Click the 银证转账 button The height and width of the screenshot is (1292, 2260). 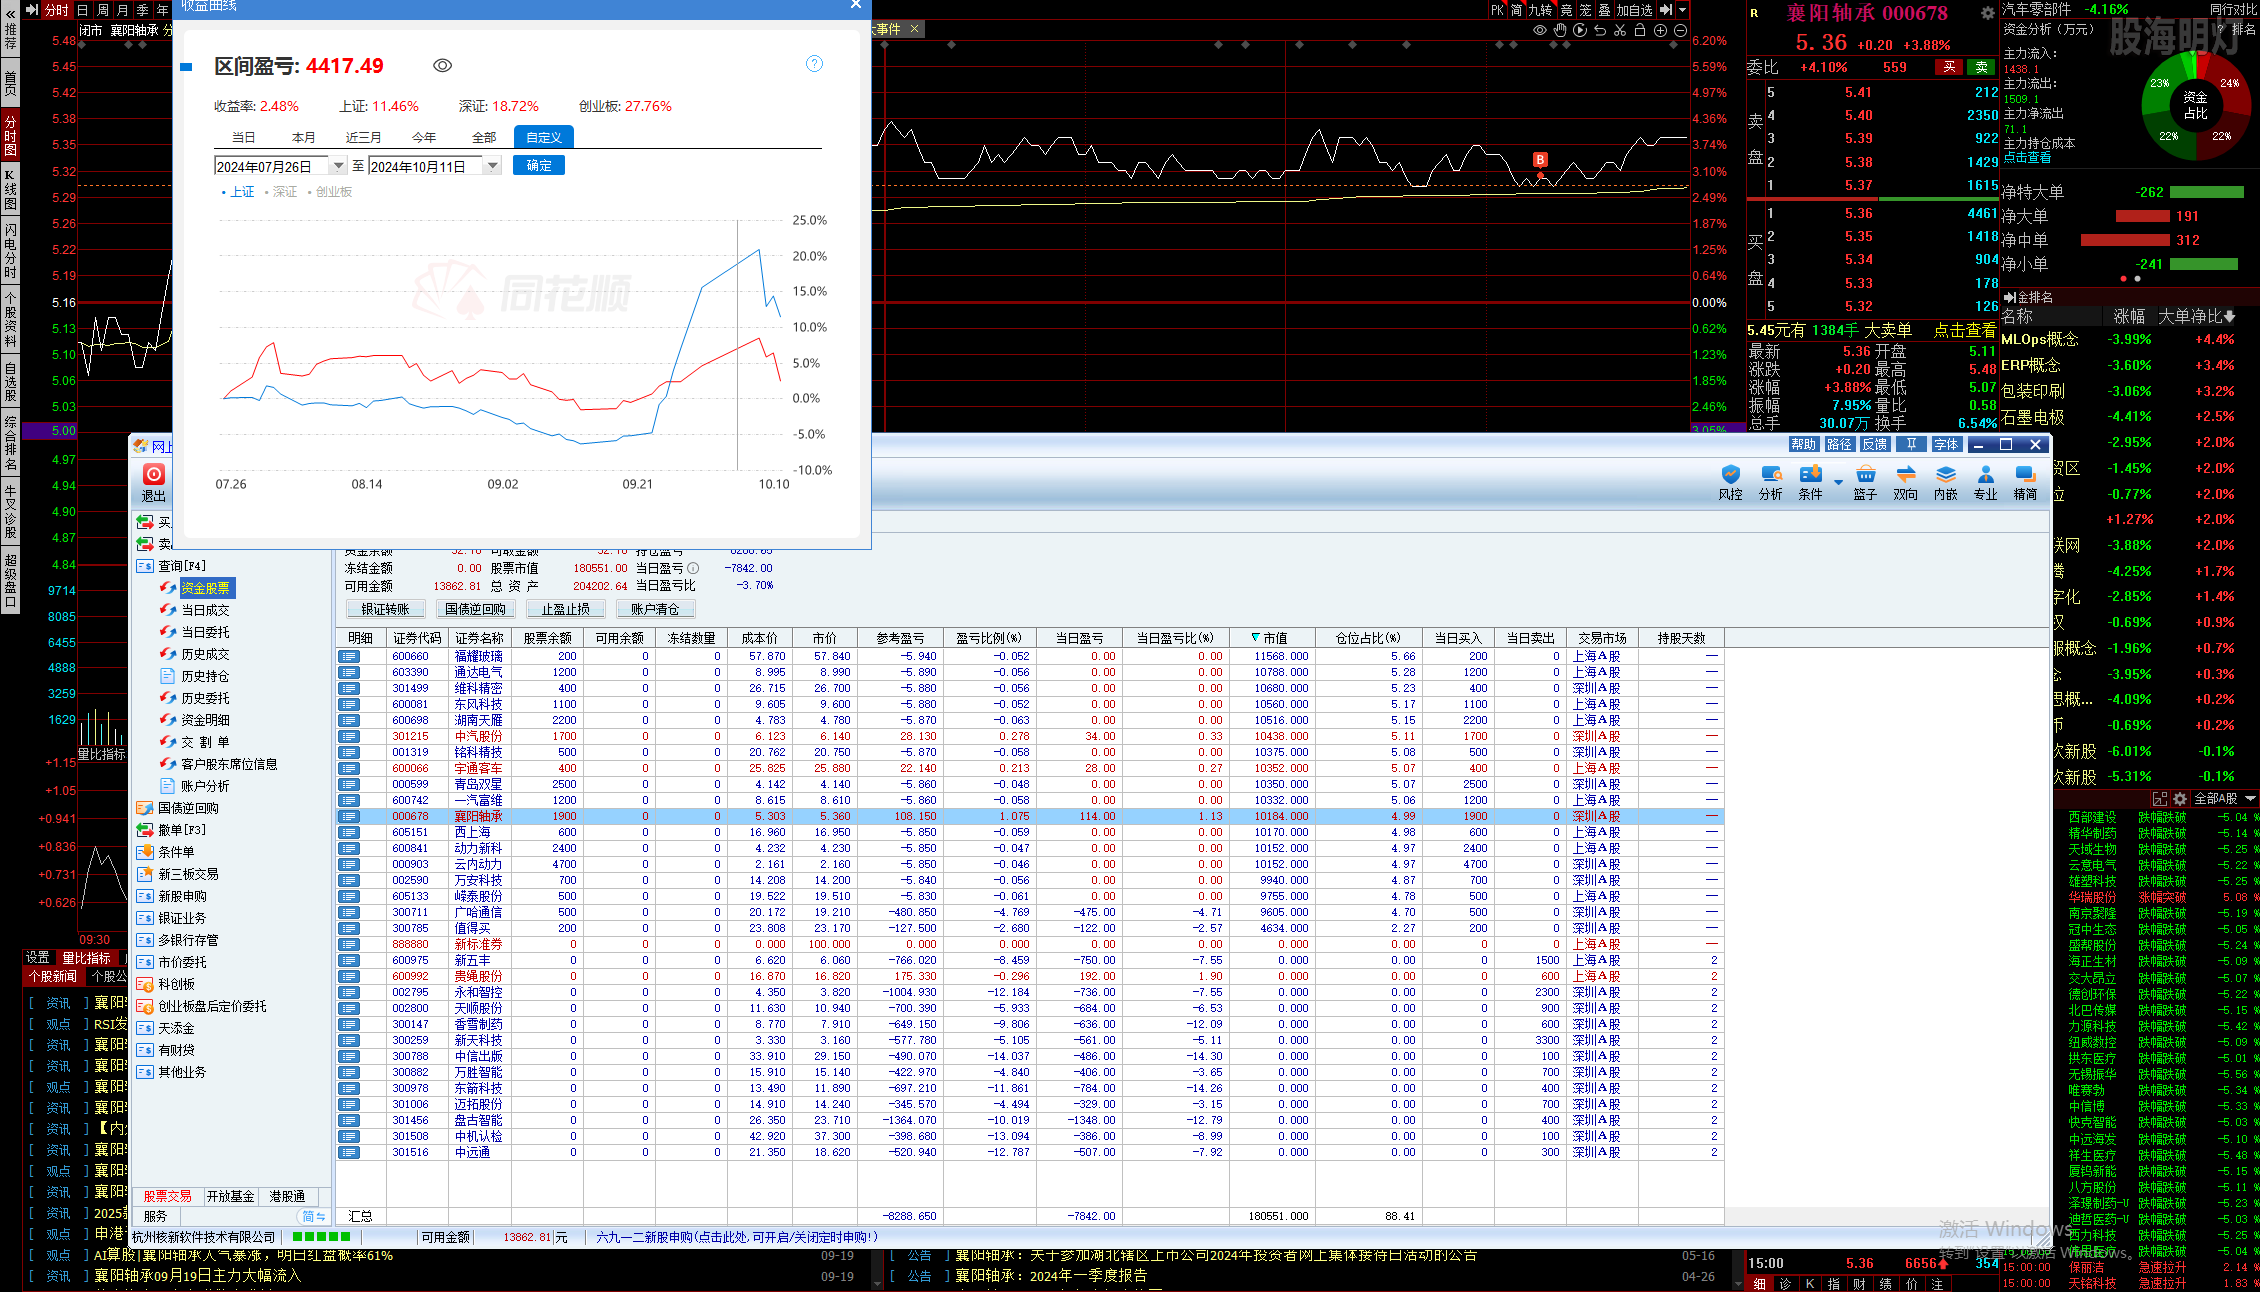pyautogui.click(x=385, y=609)
